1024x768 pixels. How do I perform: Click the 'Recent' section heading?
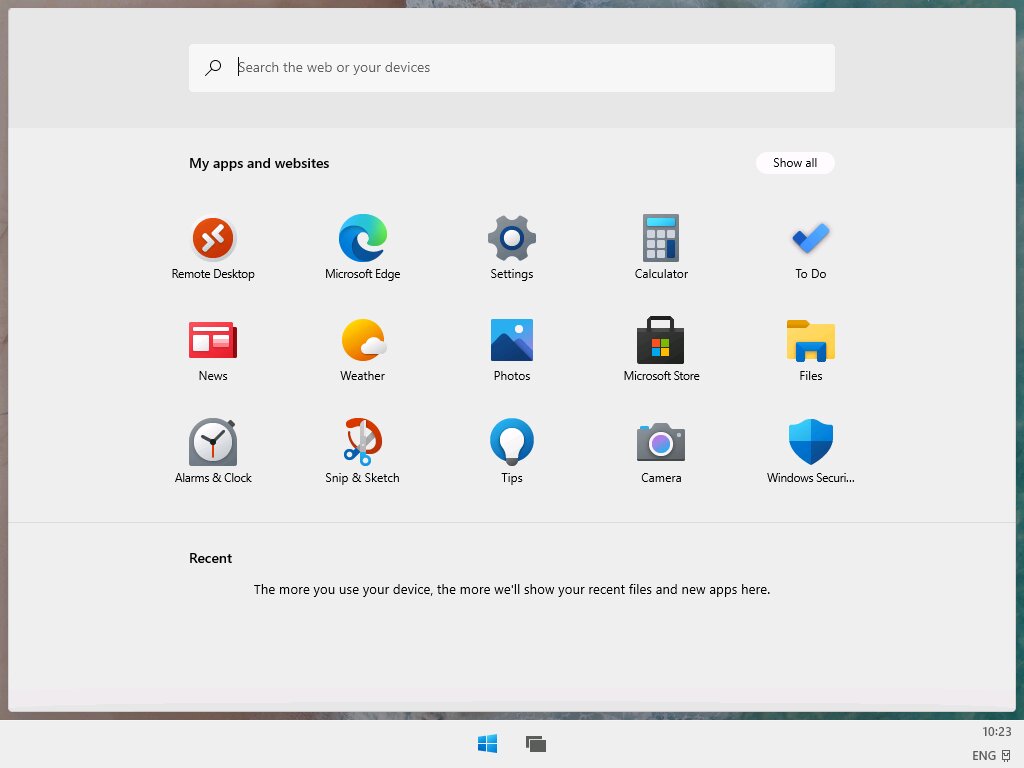[x=210, y=558]
